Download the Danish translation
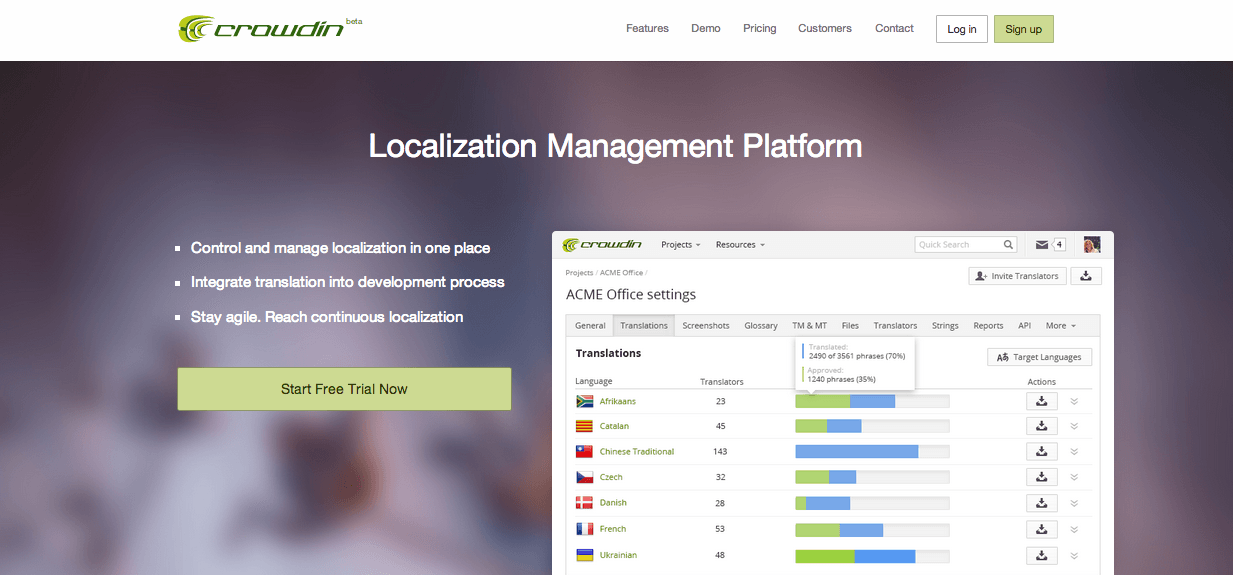This screenshot has height=575, width=1233. (1042, 503)
